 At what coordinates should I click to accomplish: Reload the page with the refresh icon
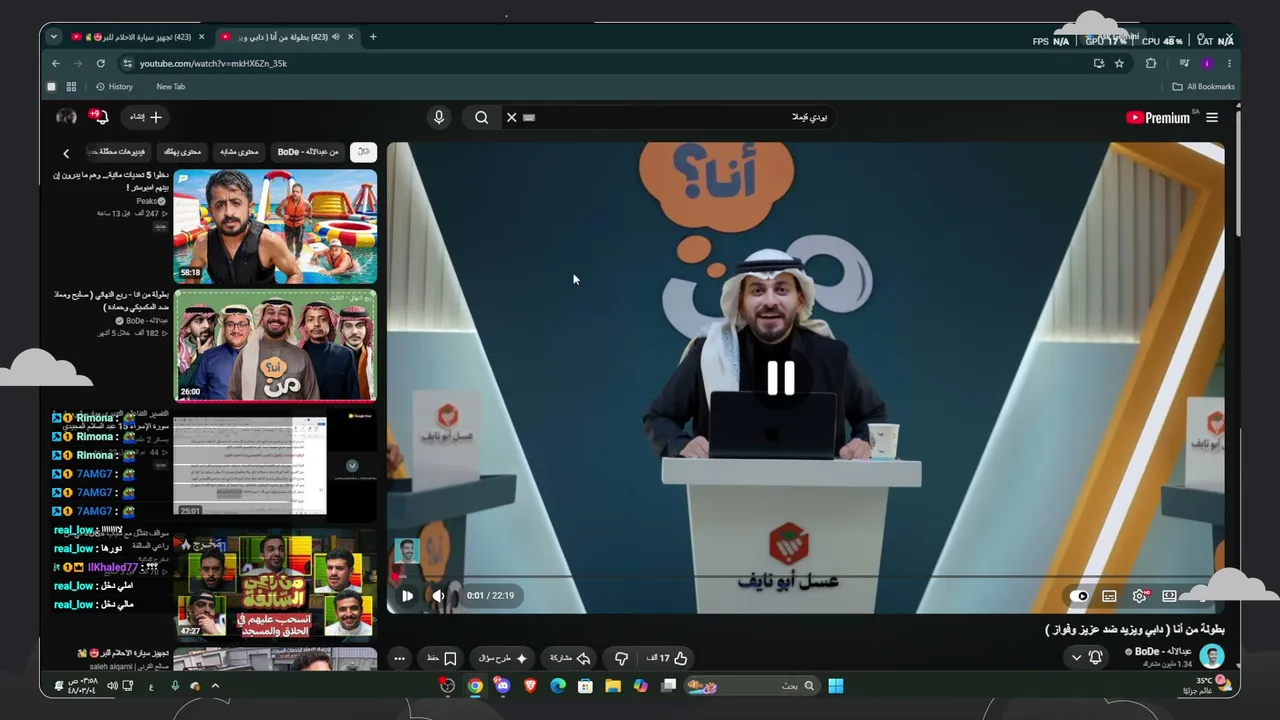click(x=101, y=63)
